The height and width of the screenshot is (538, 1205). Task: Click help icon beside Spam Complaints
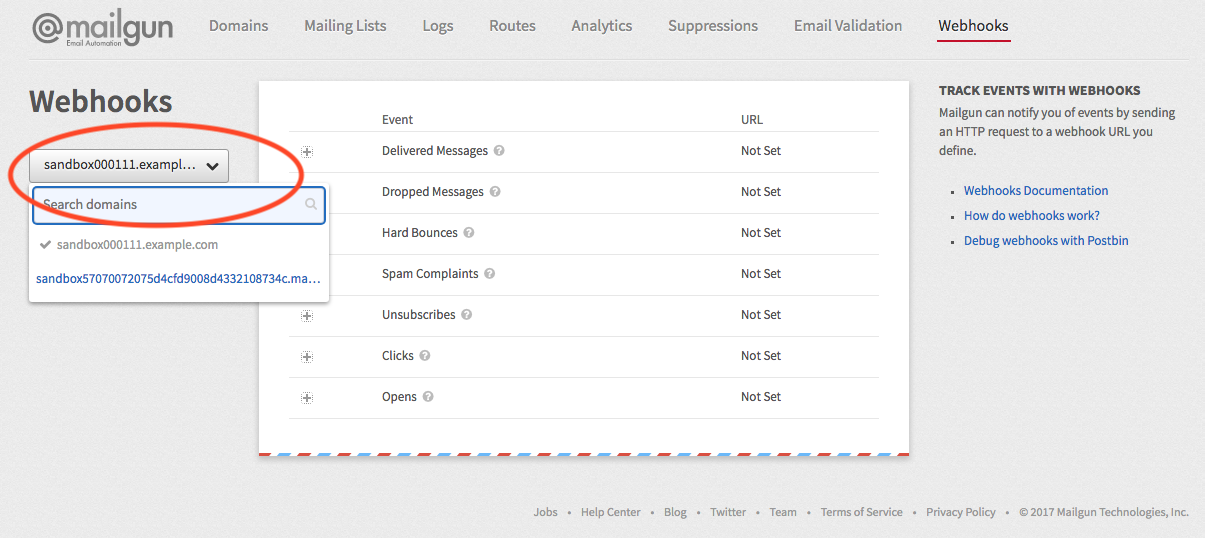pyautogui.click(x=489, y=274)
